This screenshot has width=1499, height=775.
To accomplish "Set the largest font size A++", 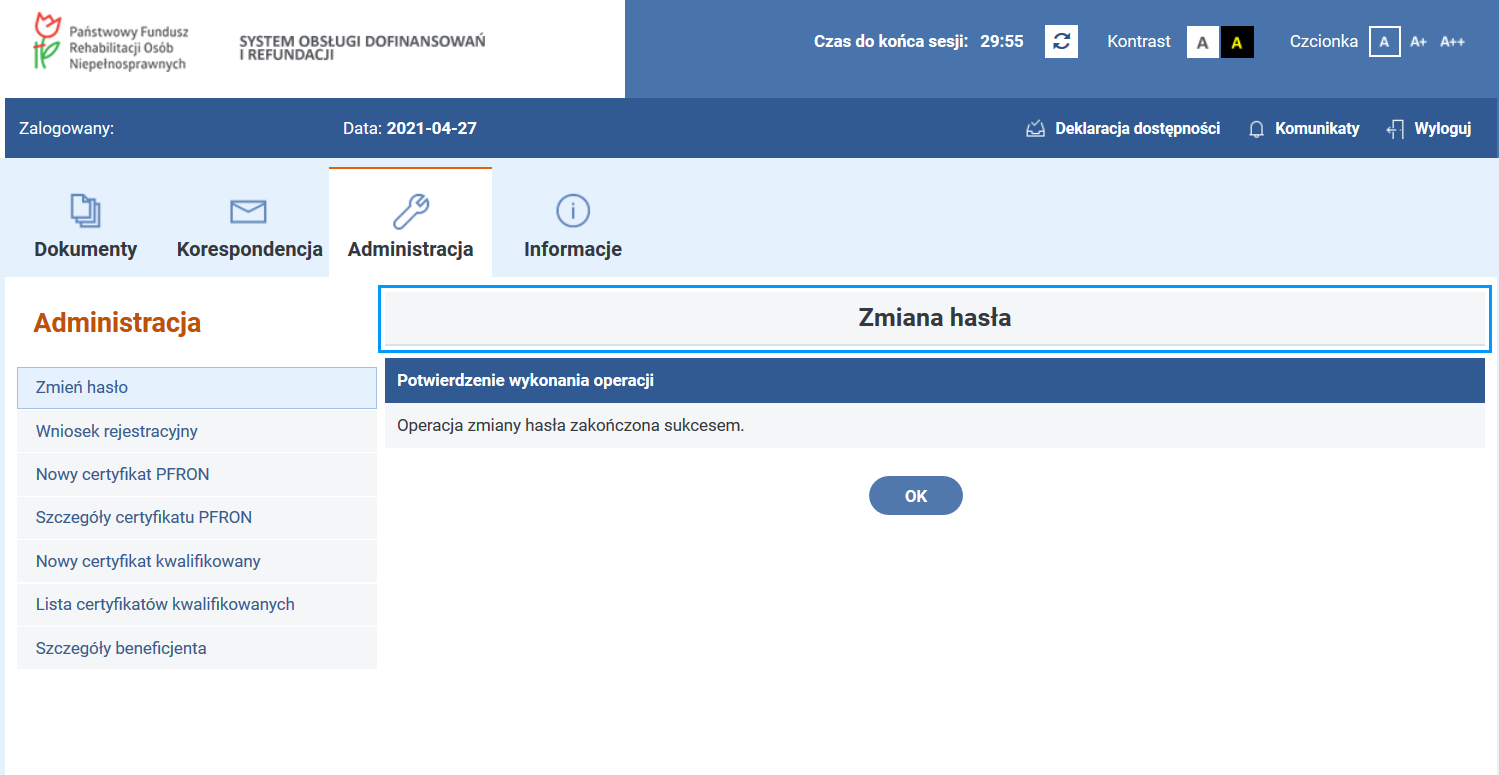I will [1452, 42].
